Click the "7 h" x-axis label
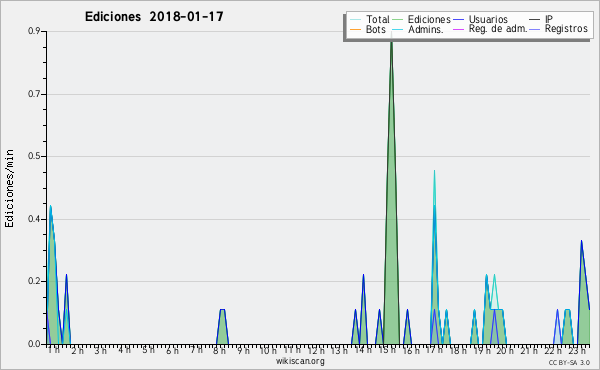 pyautogui.click(x=196, y=350)
